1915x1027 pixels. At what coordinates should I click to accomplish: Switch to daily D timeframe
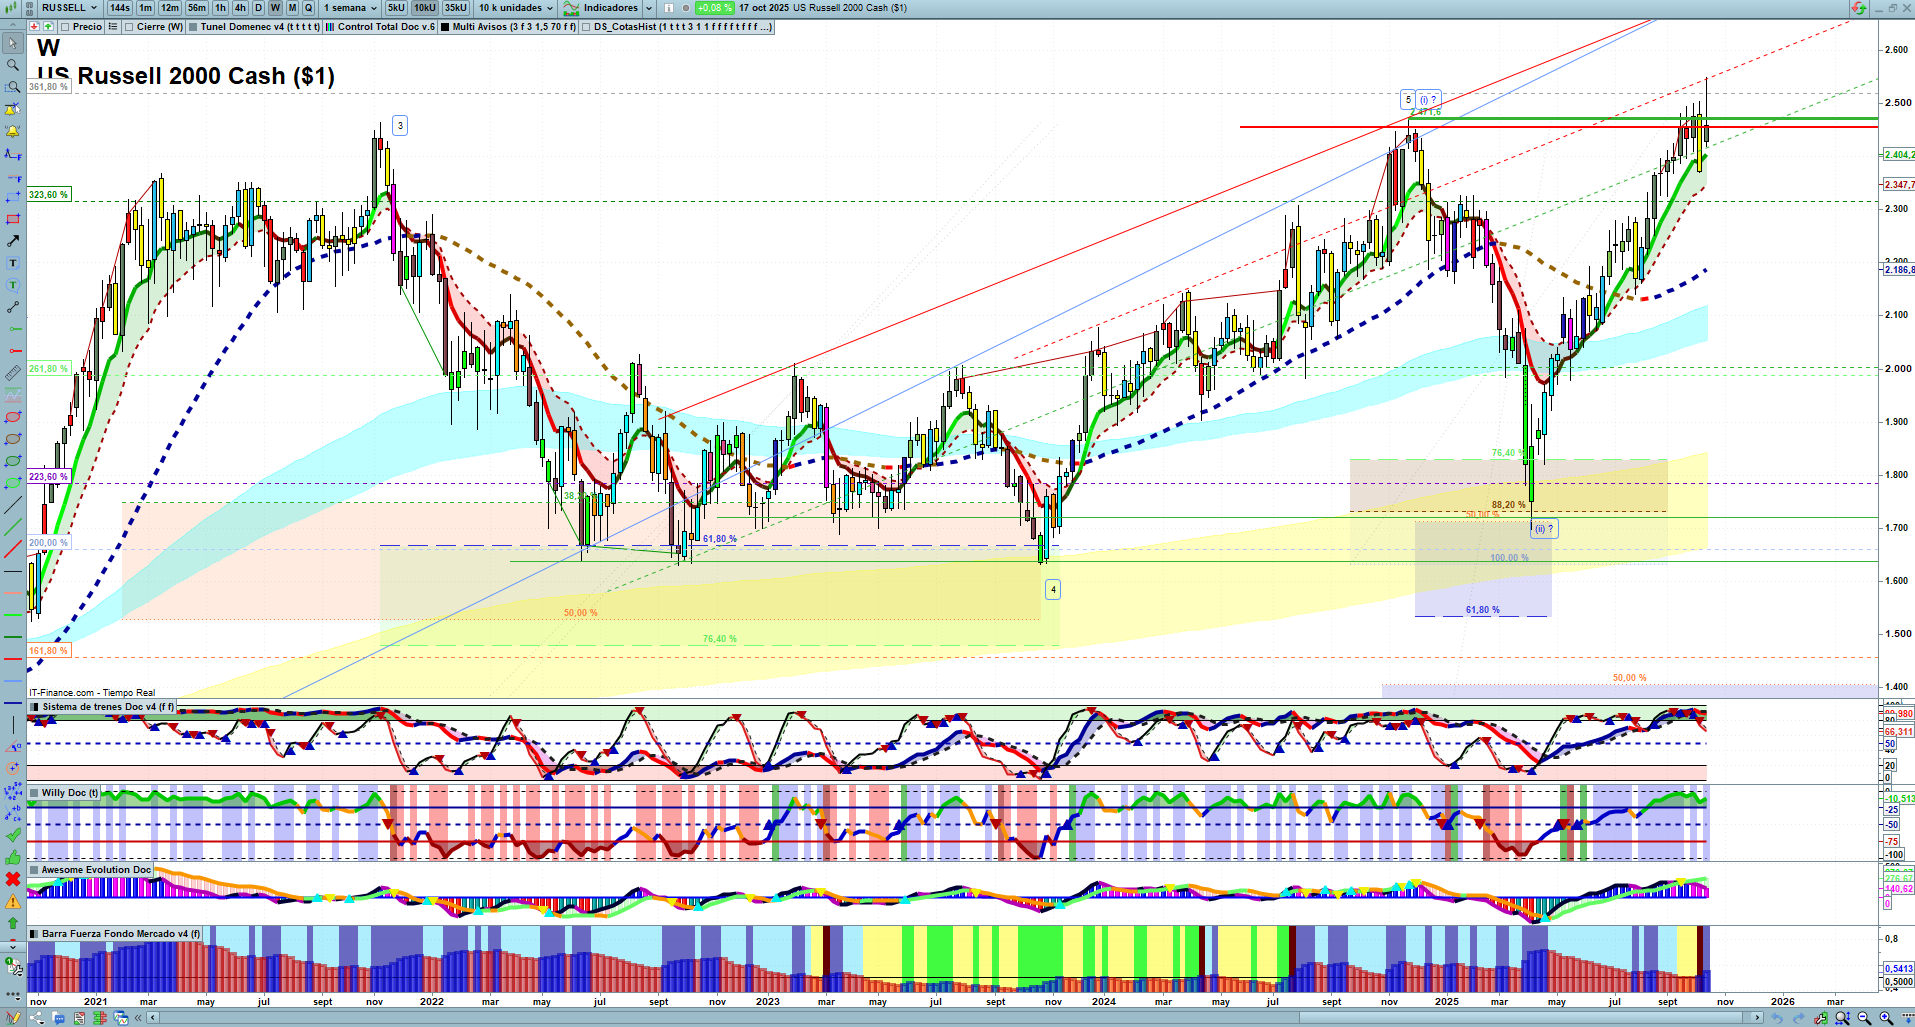[258, 8]
